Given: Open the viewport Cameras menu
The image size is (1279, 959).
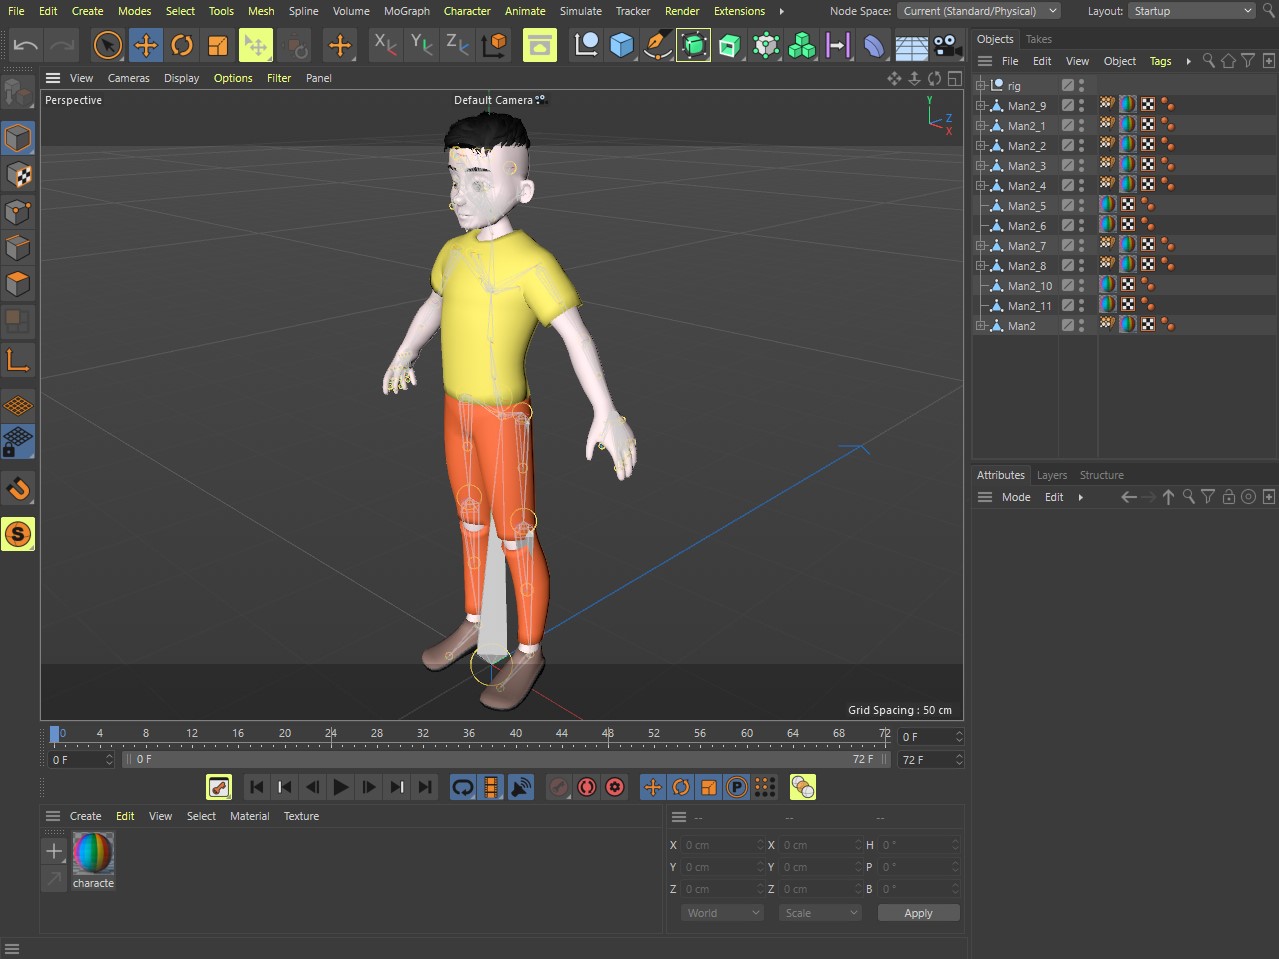Looking at the screenshot, I should point(128,78).
